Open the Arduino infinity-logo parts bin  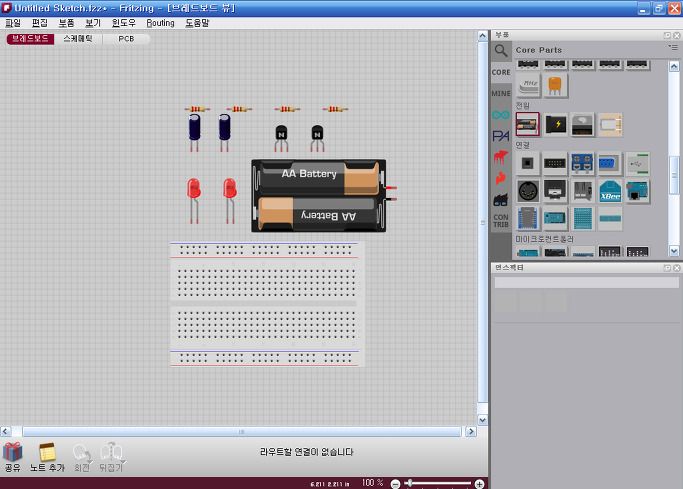point(501,115)
